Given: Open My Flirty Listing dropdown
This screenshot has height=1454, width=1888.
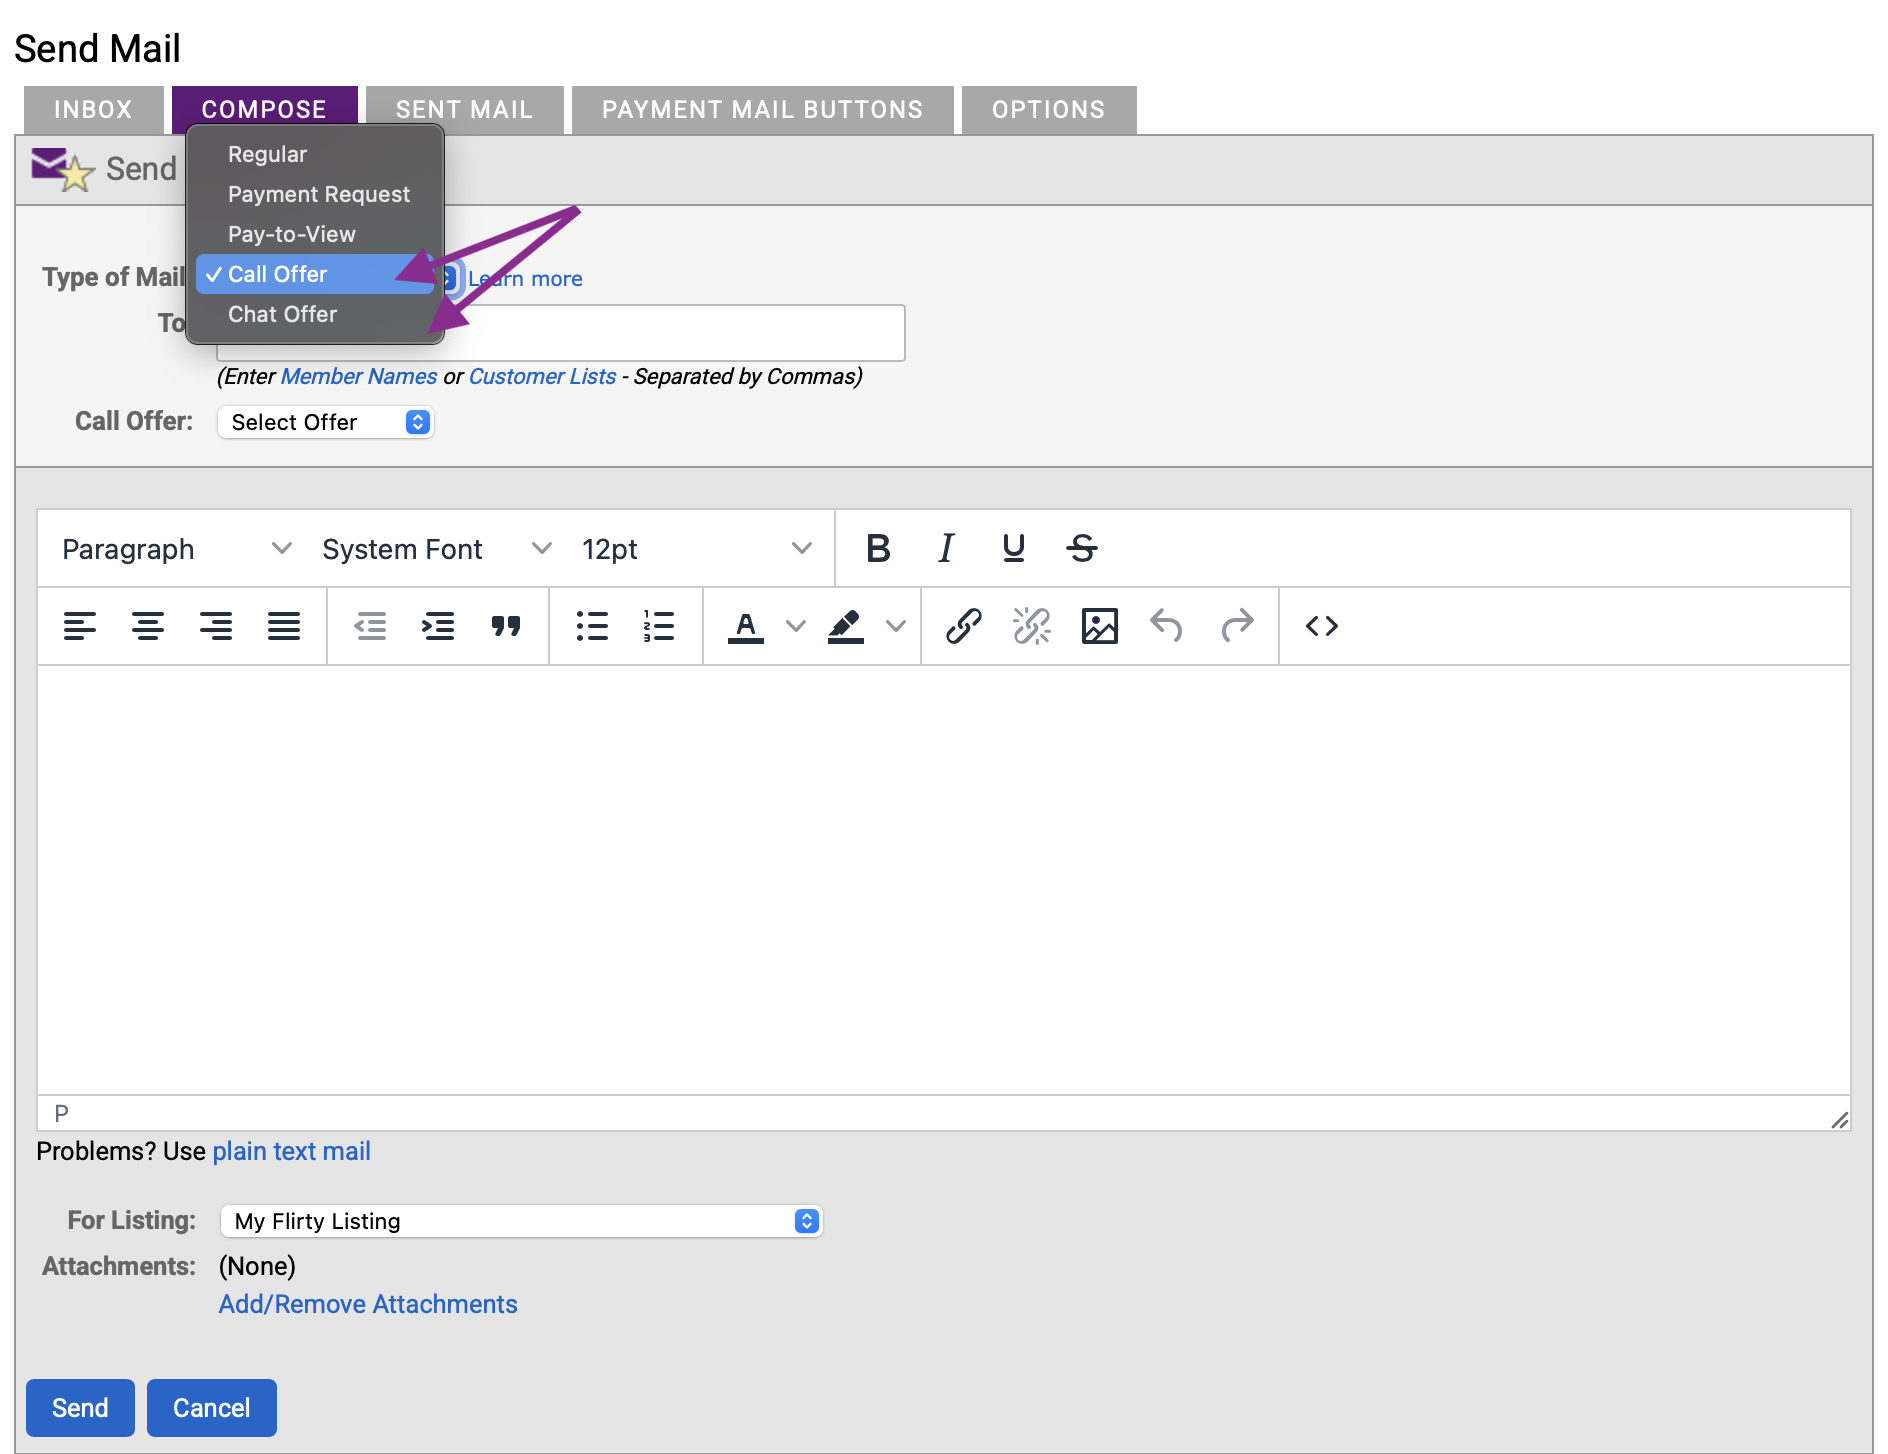Looking at the screenshot, I should coord(521,1221).
